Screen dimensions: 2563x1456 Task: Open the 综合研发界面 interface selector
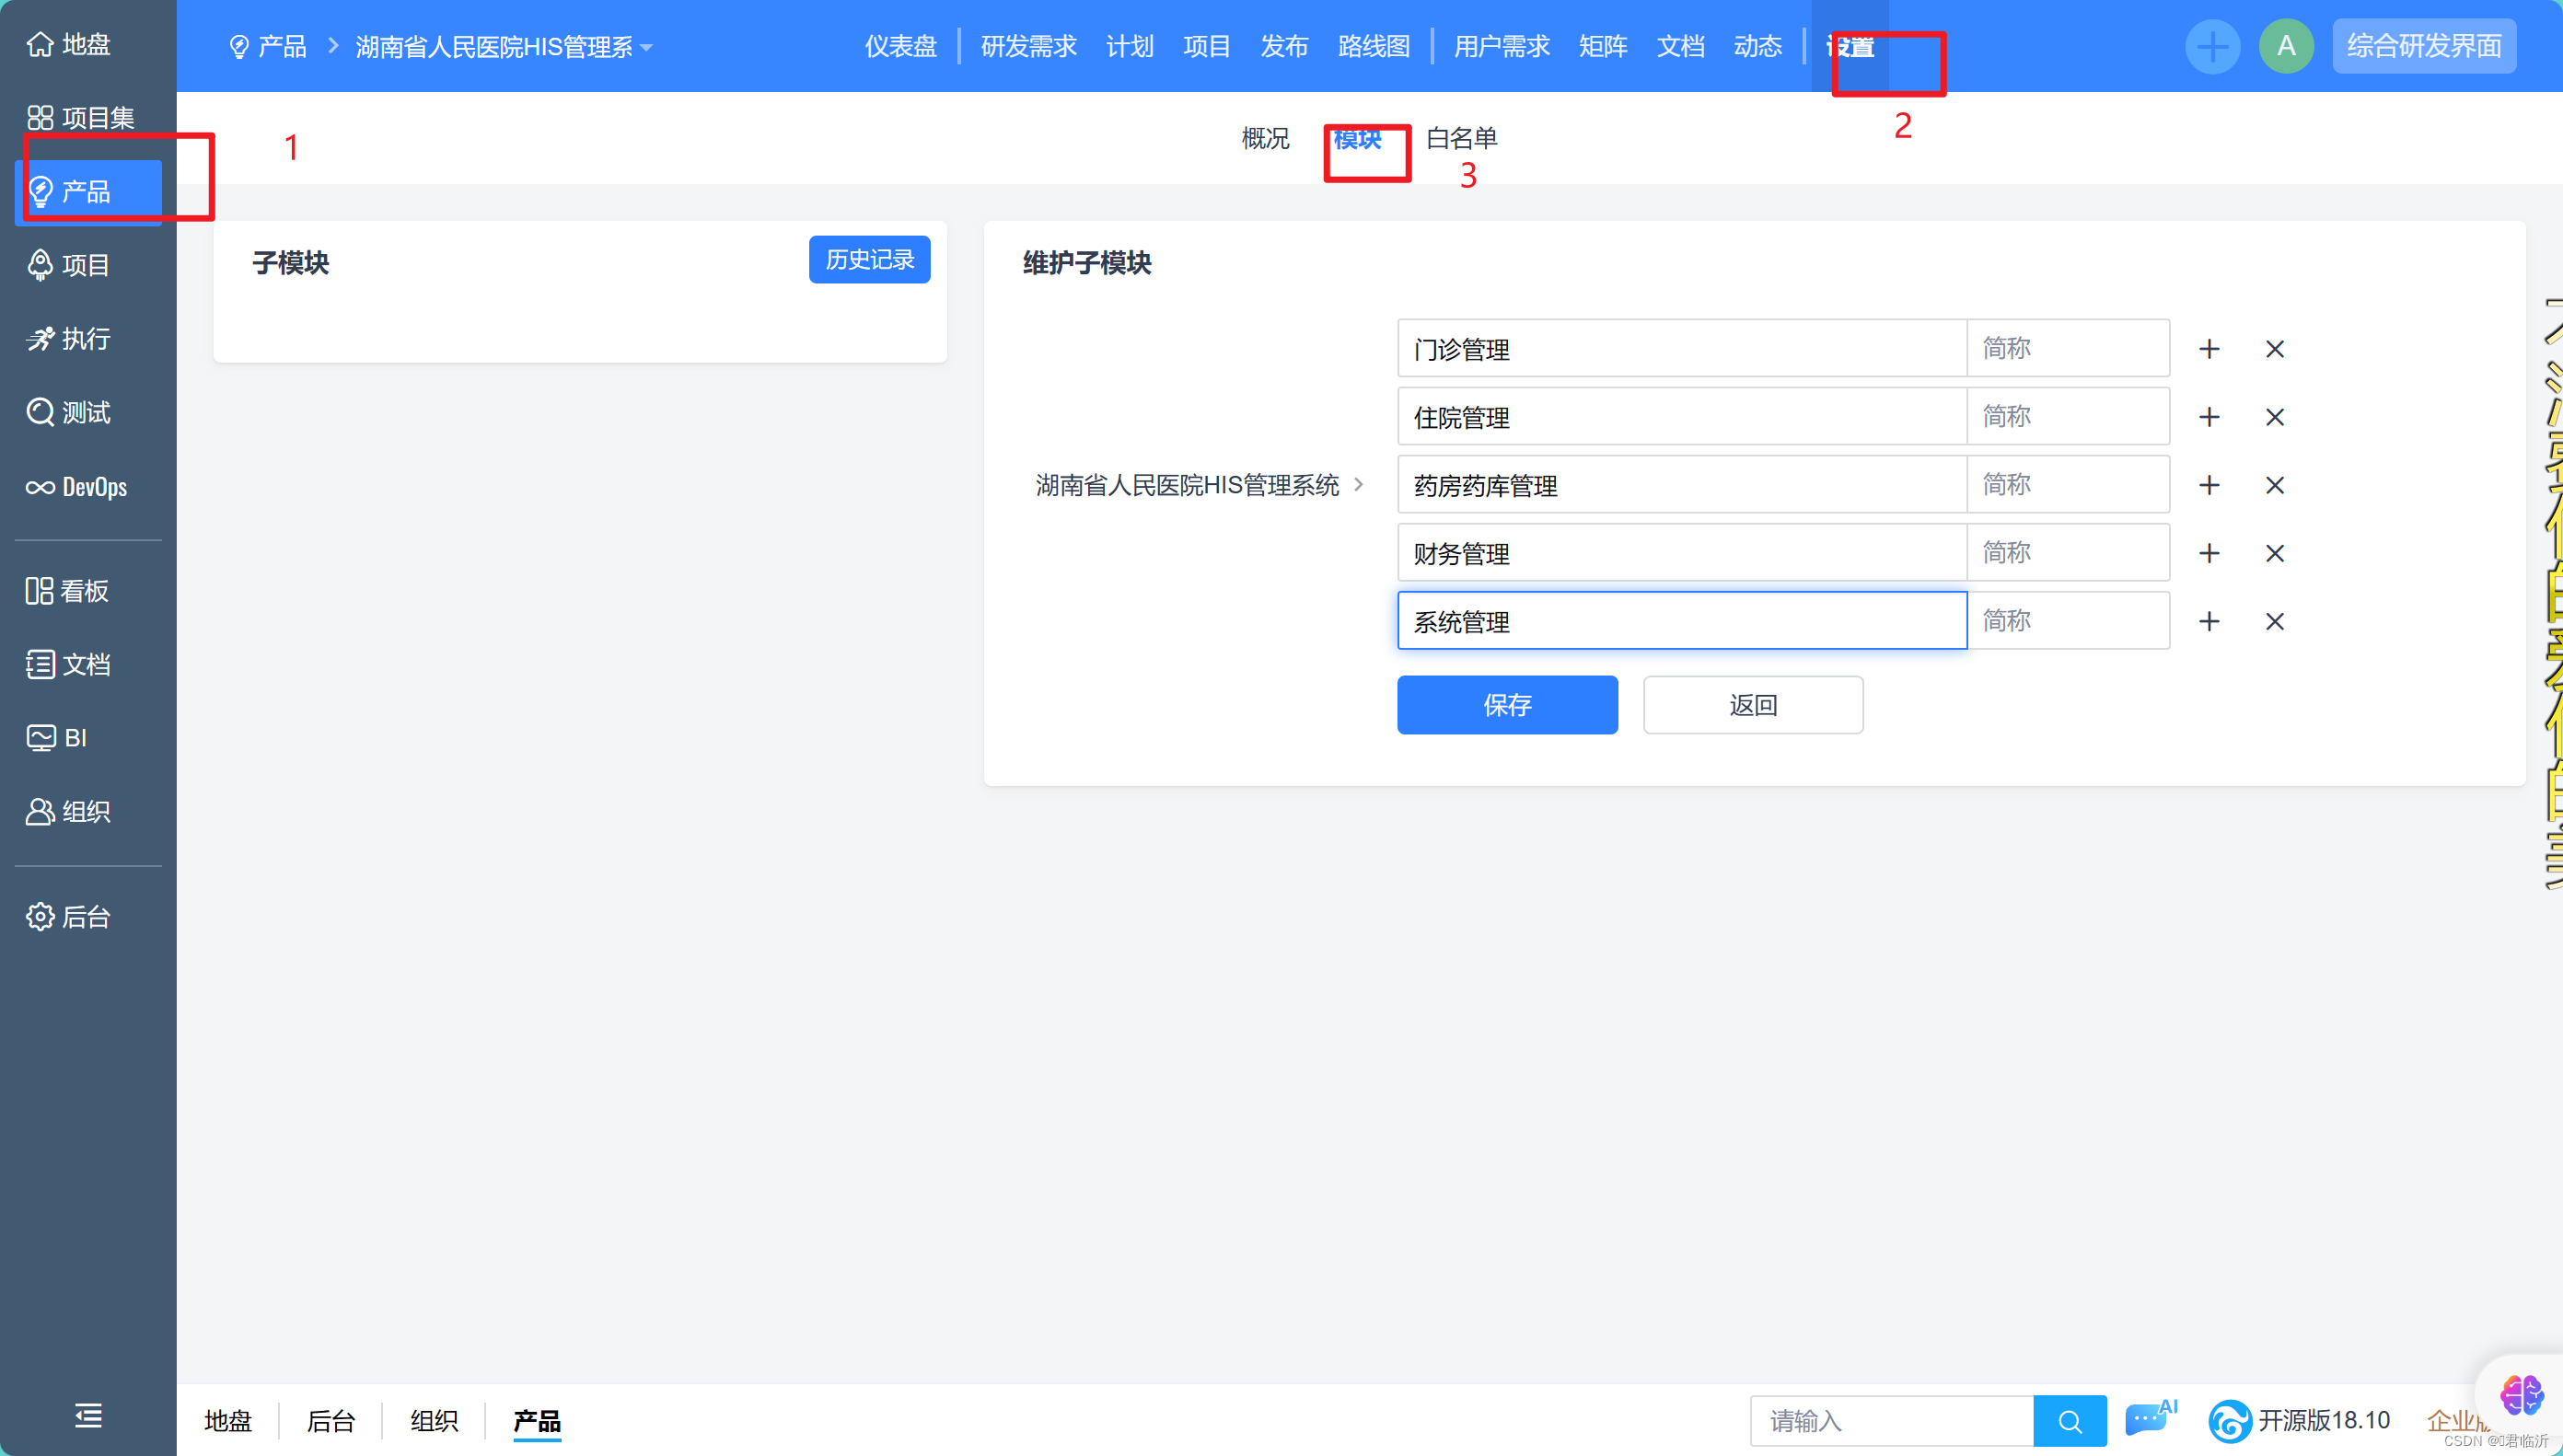coord(2423,46)
